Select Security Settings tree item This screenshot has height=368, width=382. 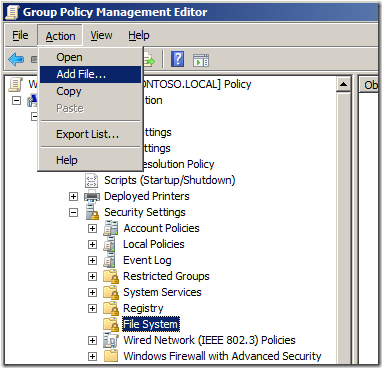click(x=145, y=212)
